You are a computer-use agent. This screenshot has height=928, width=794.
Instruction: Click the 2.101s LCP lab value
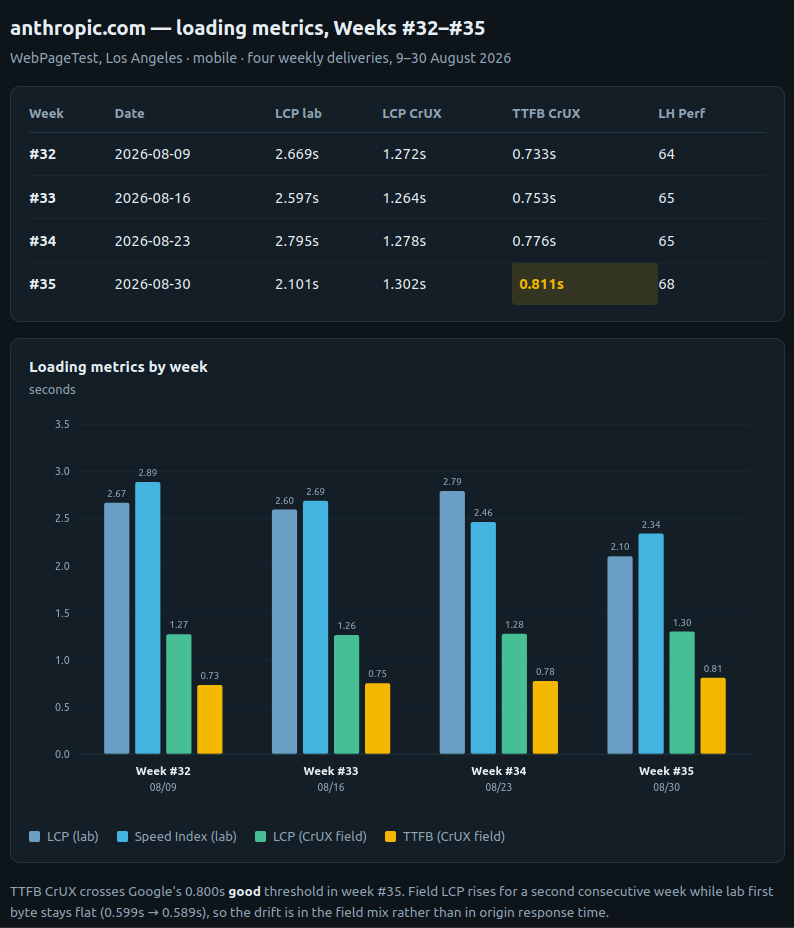[x=297, y=285]
